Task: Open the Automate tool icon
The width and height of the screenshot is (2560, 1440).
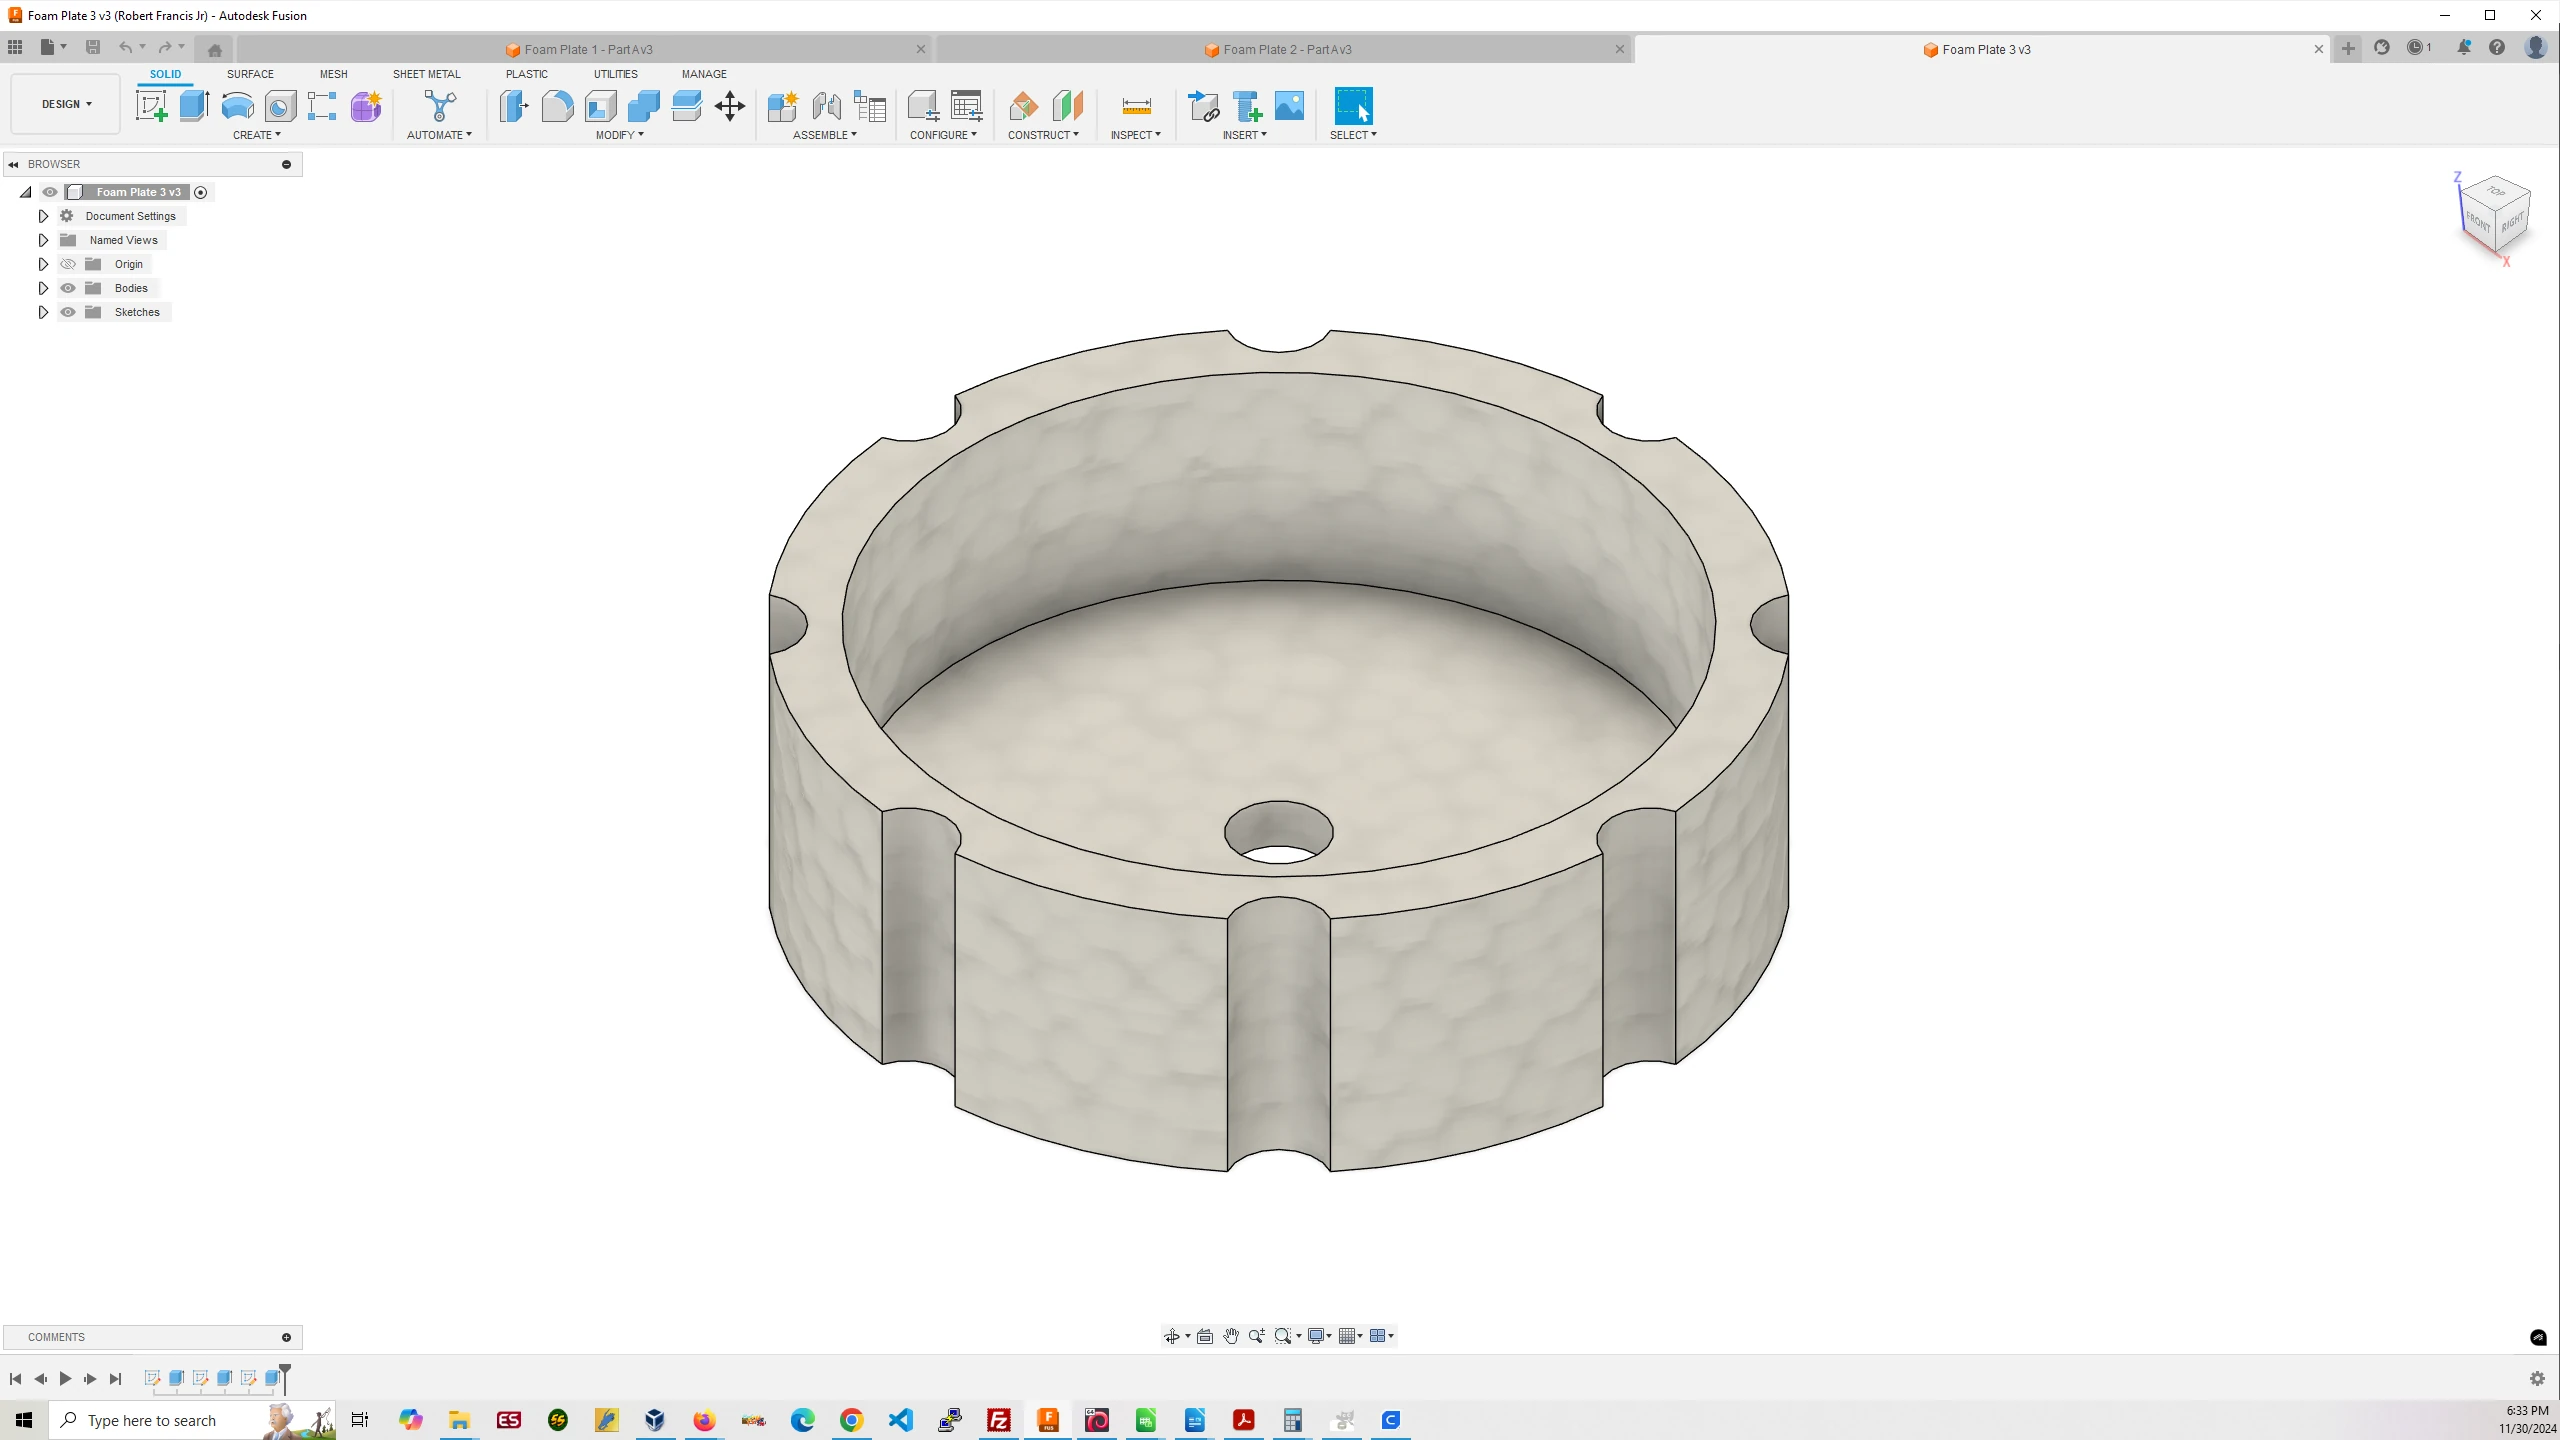Action: click(439, 106)
